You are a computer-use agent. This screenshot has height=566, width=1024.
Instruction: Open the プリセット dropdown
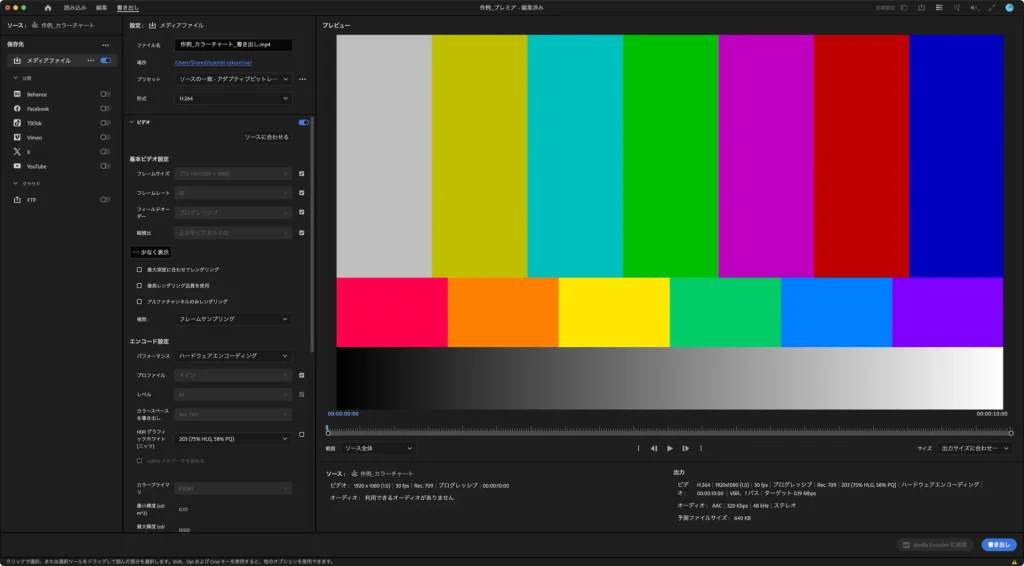coord(233,79)
